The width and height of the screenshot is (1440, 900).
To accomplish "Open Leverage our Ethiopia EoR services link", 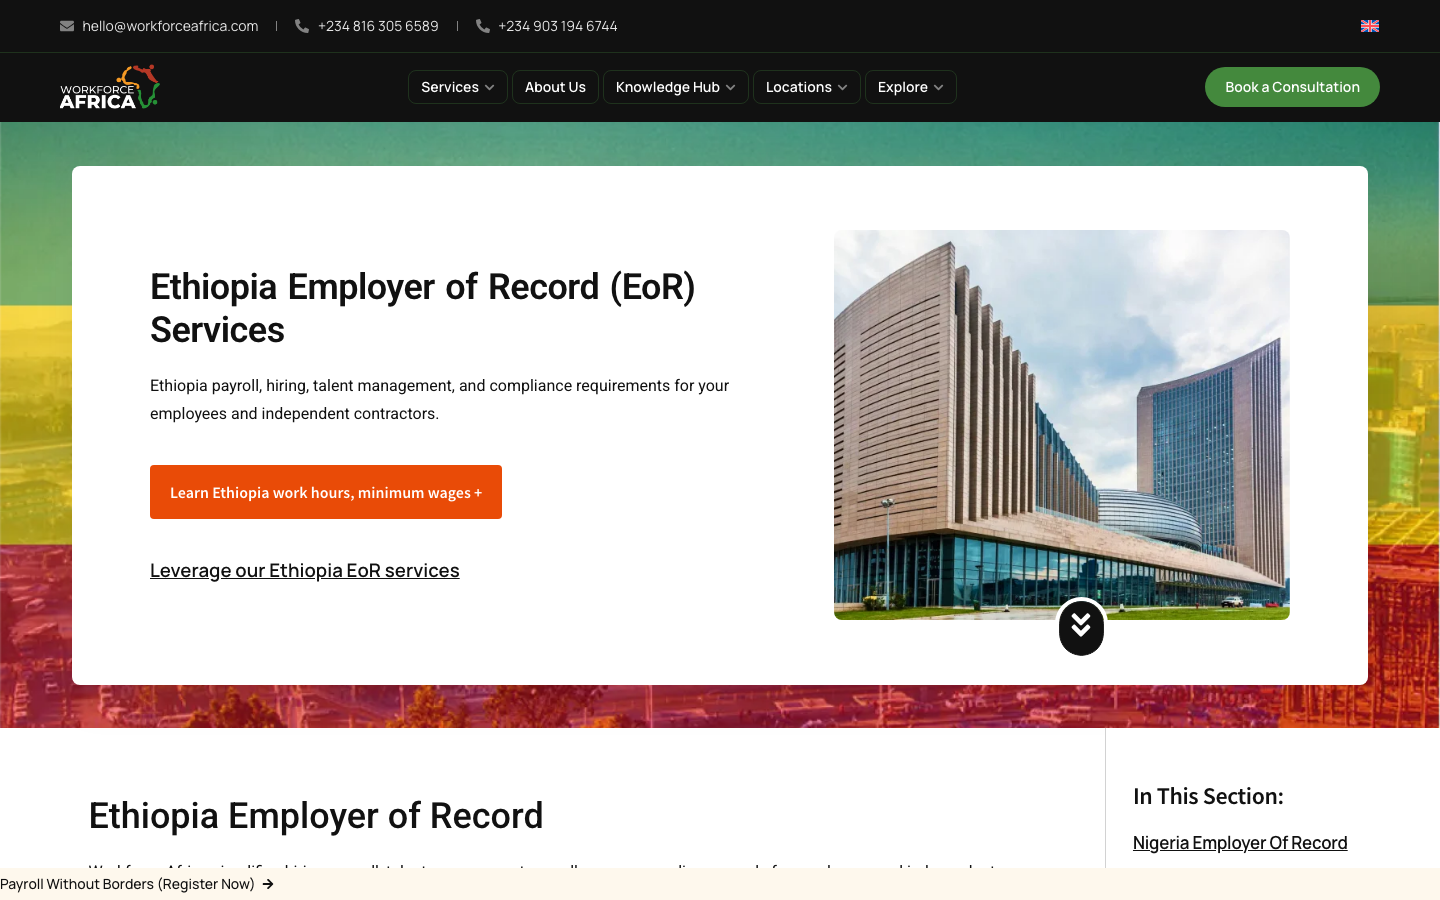I will click(x=305, y=570).
